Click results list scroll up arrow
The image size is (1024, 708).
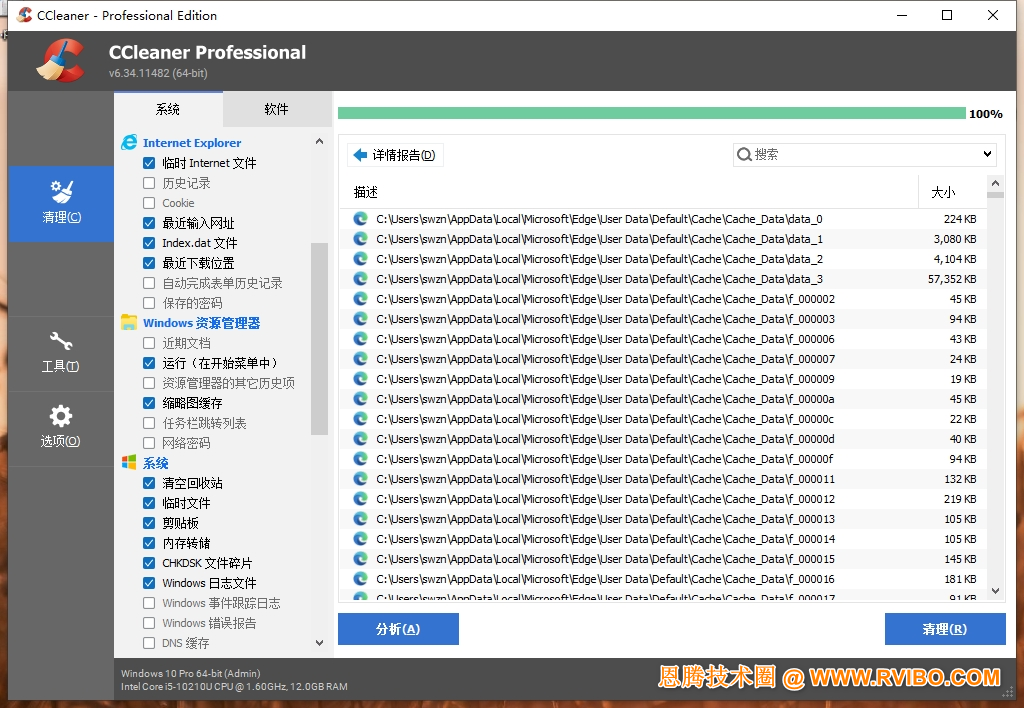tap(995, 184)
